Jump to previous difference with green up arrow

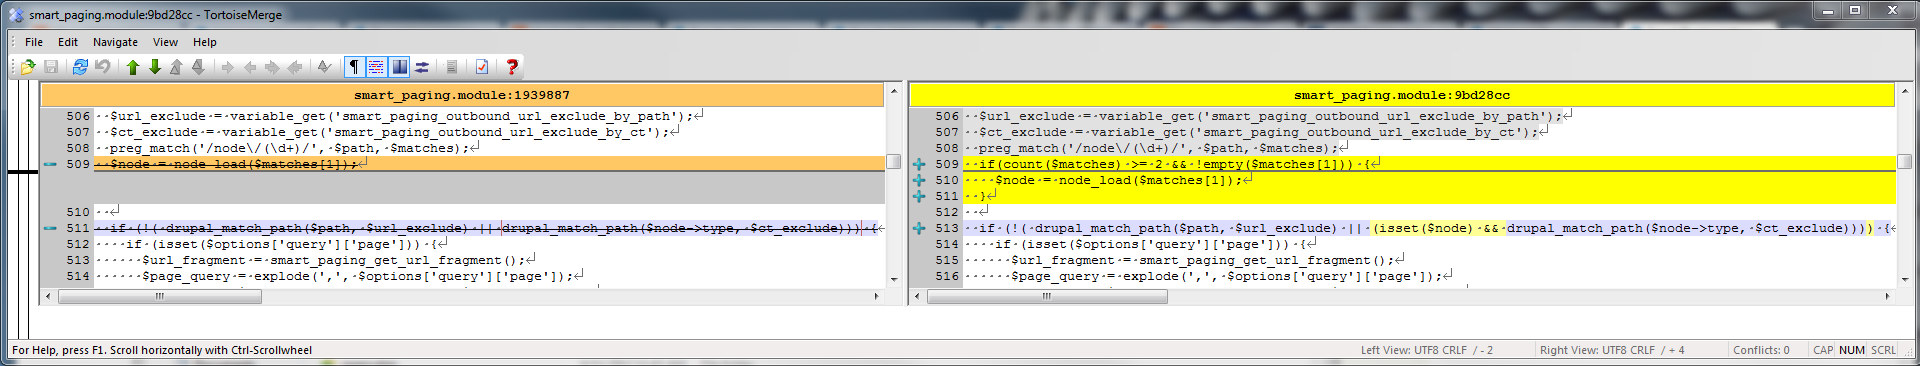(x=132, y=67)
